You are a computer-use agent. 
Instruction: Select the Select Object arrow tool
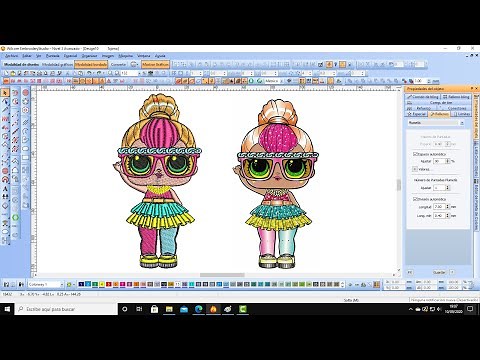click(5, 93)
